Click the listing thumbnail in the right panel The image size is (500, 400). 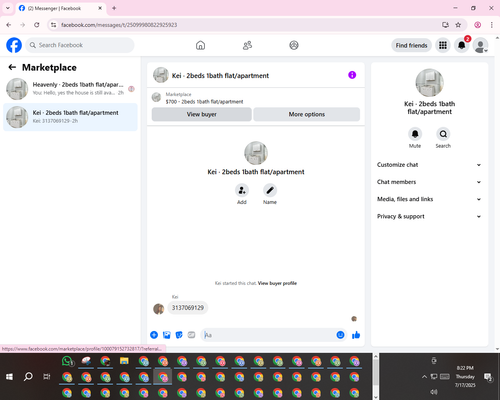429,83
